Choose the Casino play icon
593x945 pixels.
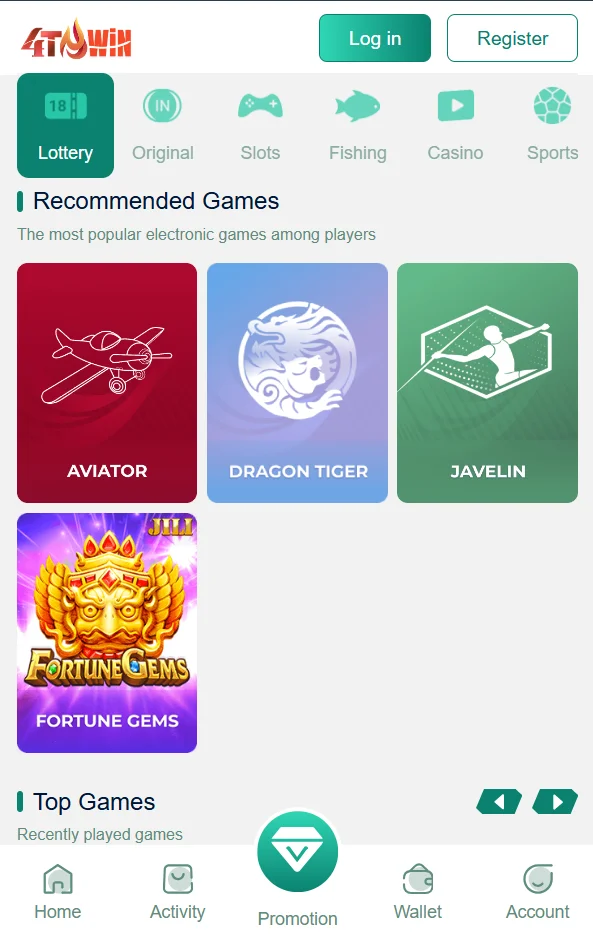456,106
